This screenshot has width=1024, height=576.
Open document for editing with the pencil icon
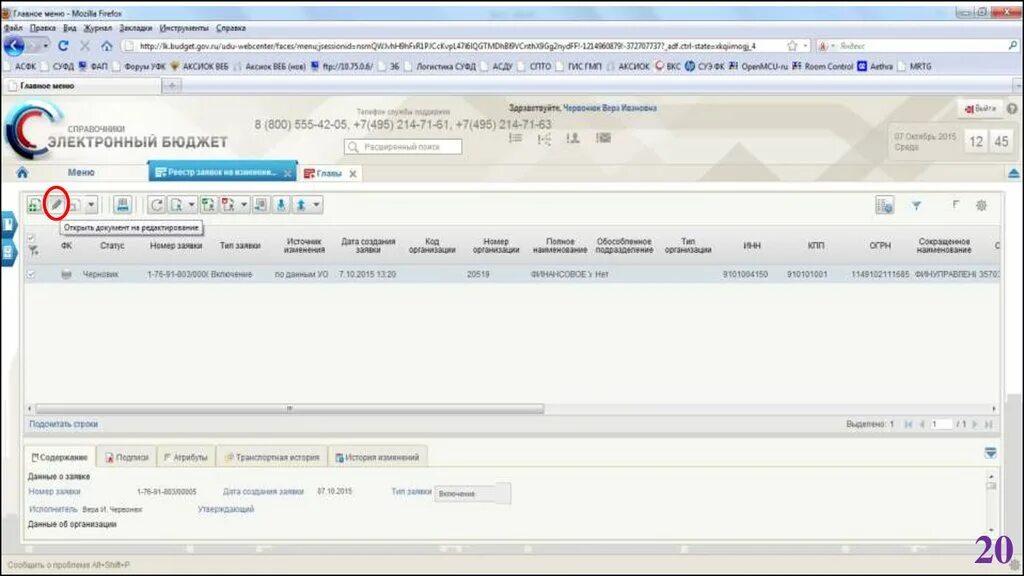point(57,205)
